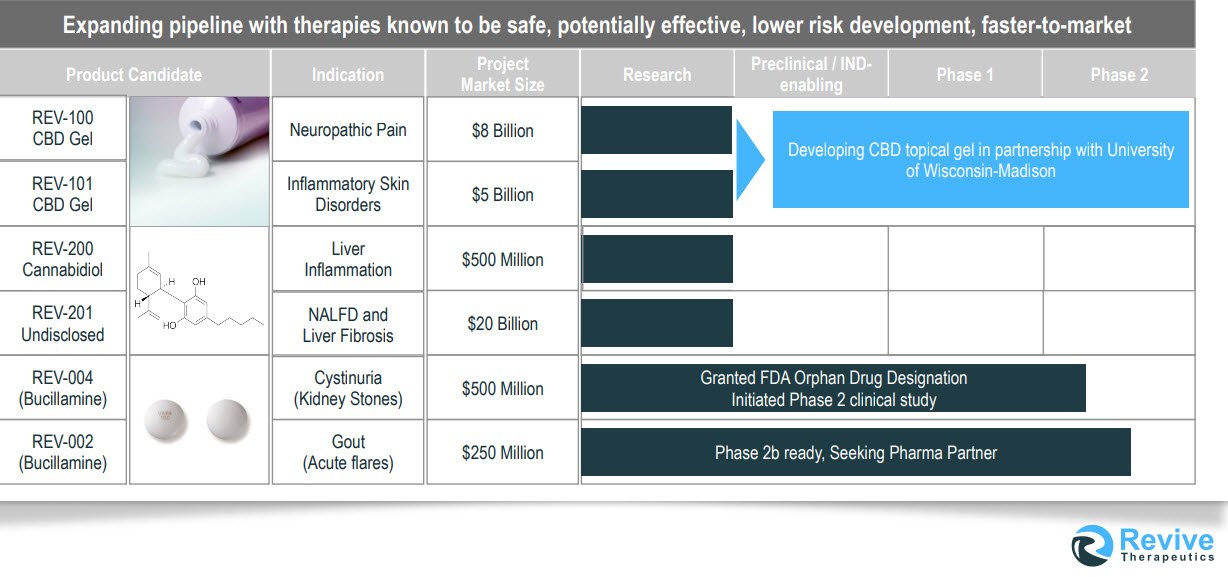
Task: Click the CBD gel tube image
Action: 200,160
